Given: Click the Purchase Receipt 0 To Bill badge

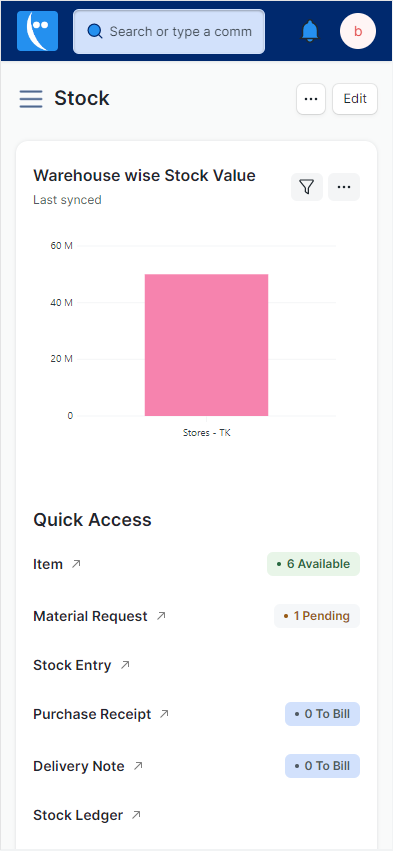Looking at the screenshot, I should (322, 714).
